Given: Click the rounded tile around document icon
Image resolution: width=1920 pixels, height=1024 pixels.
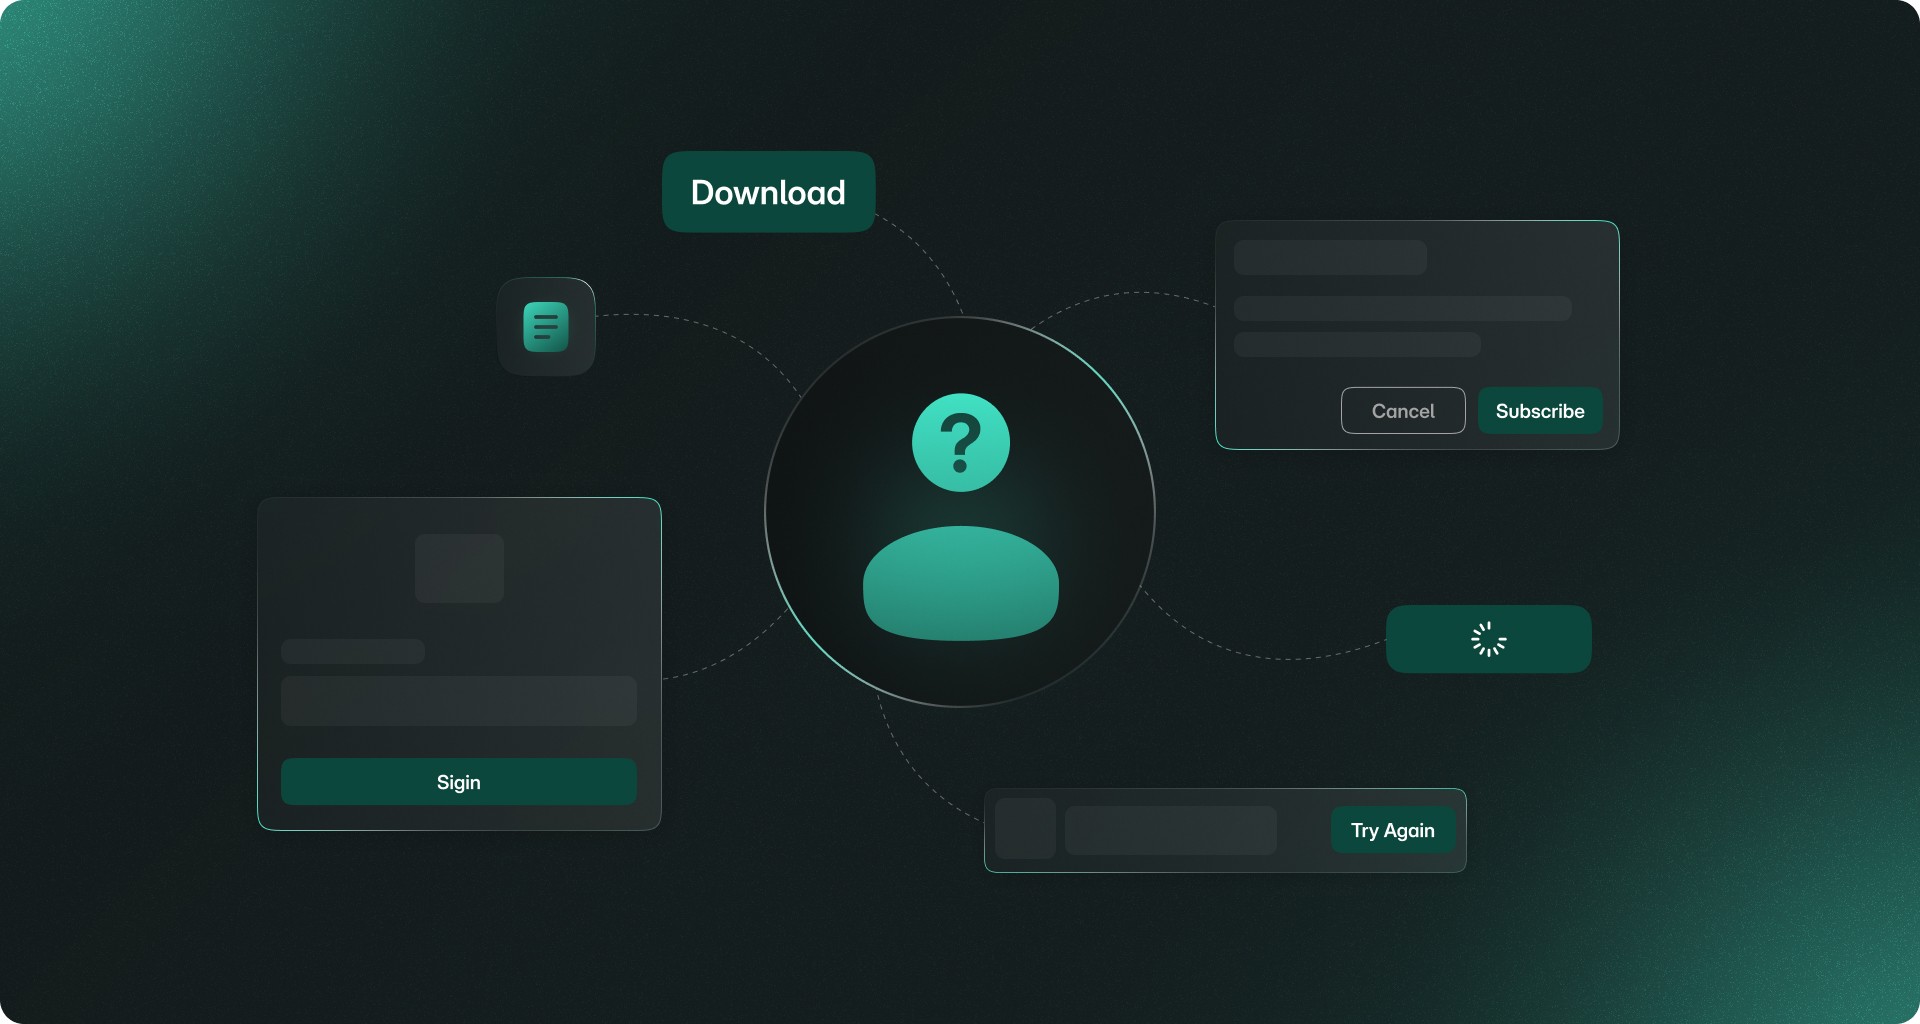Looking at the screenshot, I should [x=546, y=327].
